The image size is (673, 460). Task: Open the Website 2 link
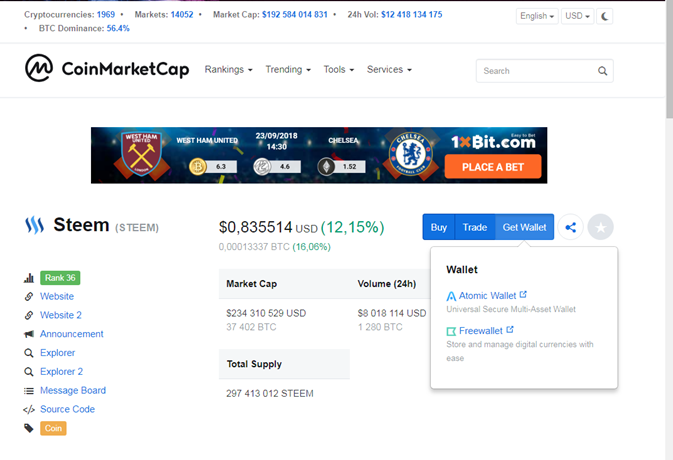[x=61, y=315]
